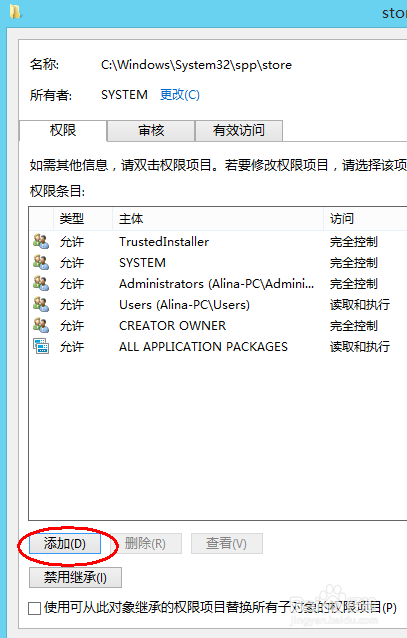407x638 pixels.
Task: Select the SYSTEM entry's user icon
Action: click(x=41, y=262)
